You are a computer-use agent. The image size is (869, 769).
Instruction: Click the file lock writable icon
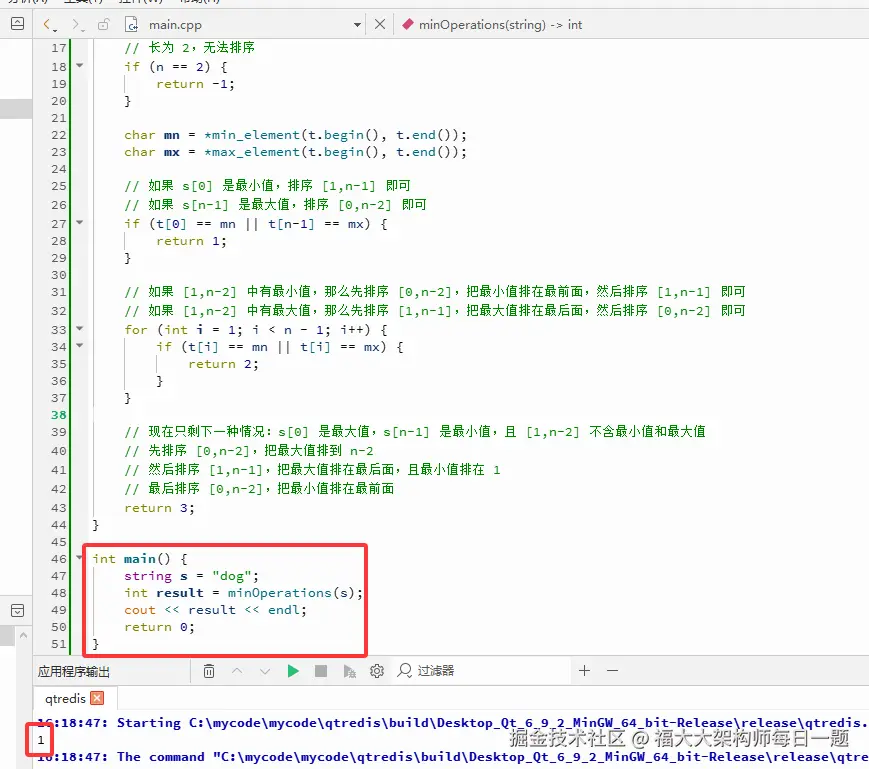[x=104, y=24]
